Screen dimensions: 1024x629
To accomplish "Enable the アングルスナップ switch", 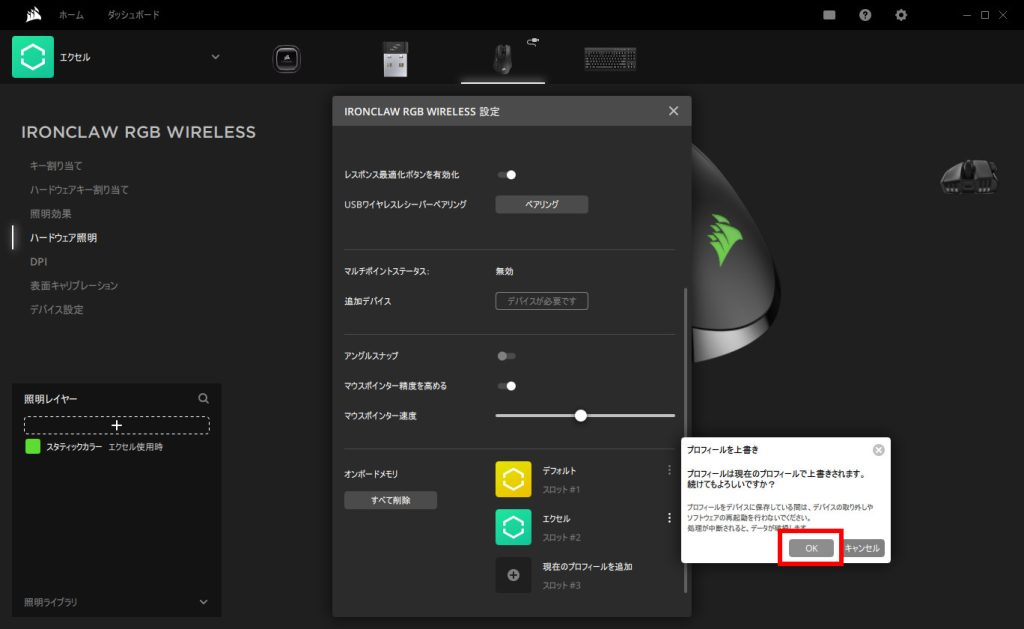I will pos(507,356).
